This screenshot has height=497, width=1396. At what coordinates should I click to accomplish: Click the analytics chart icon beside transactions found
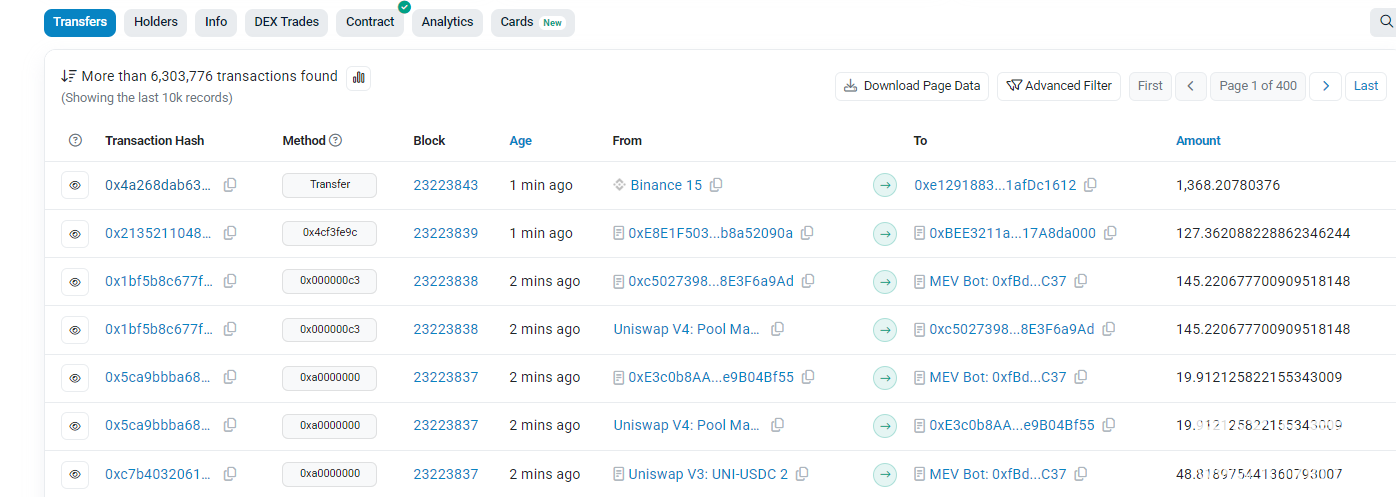358,78
